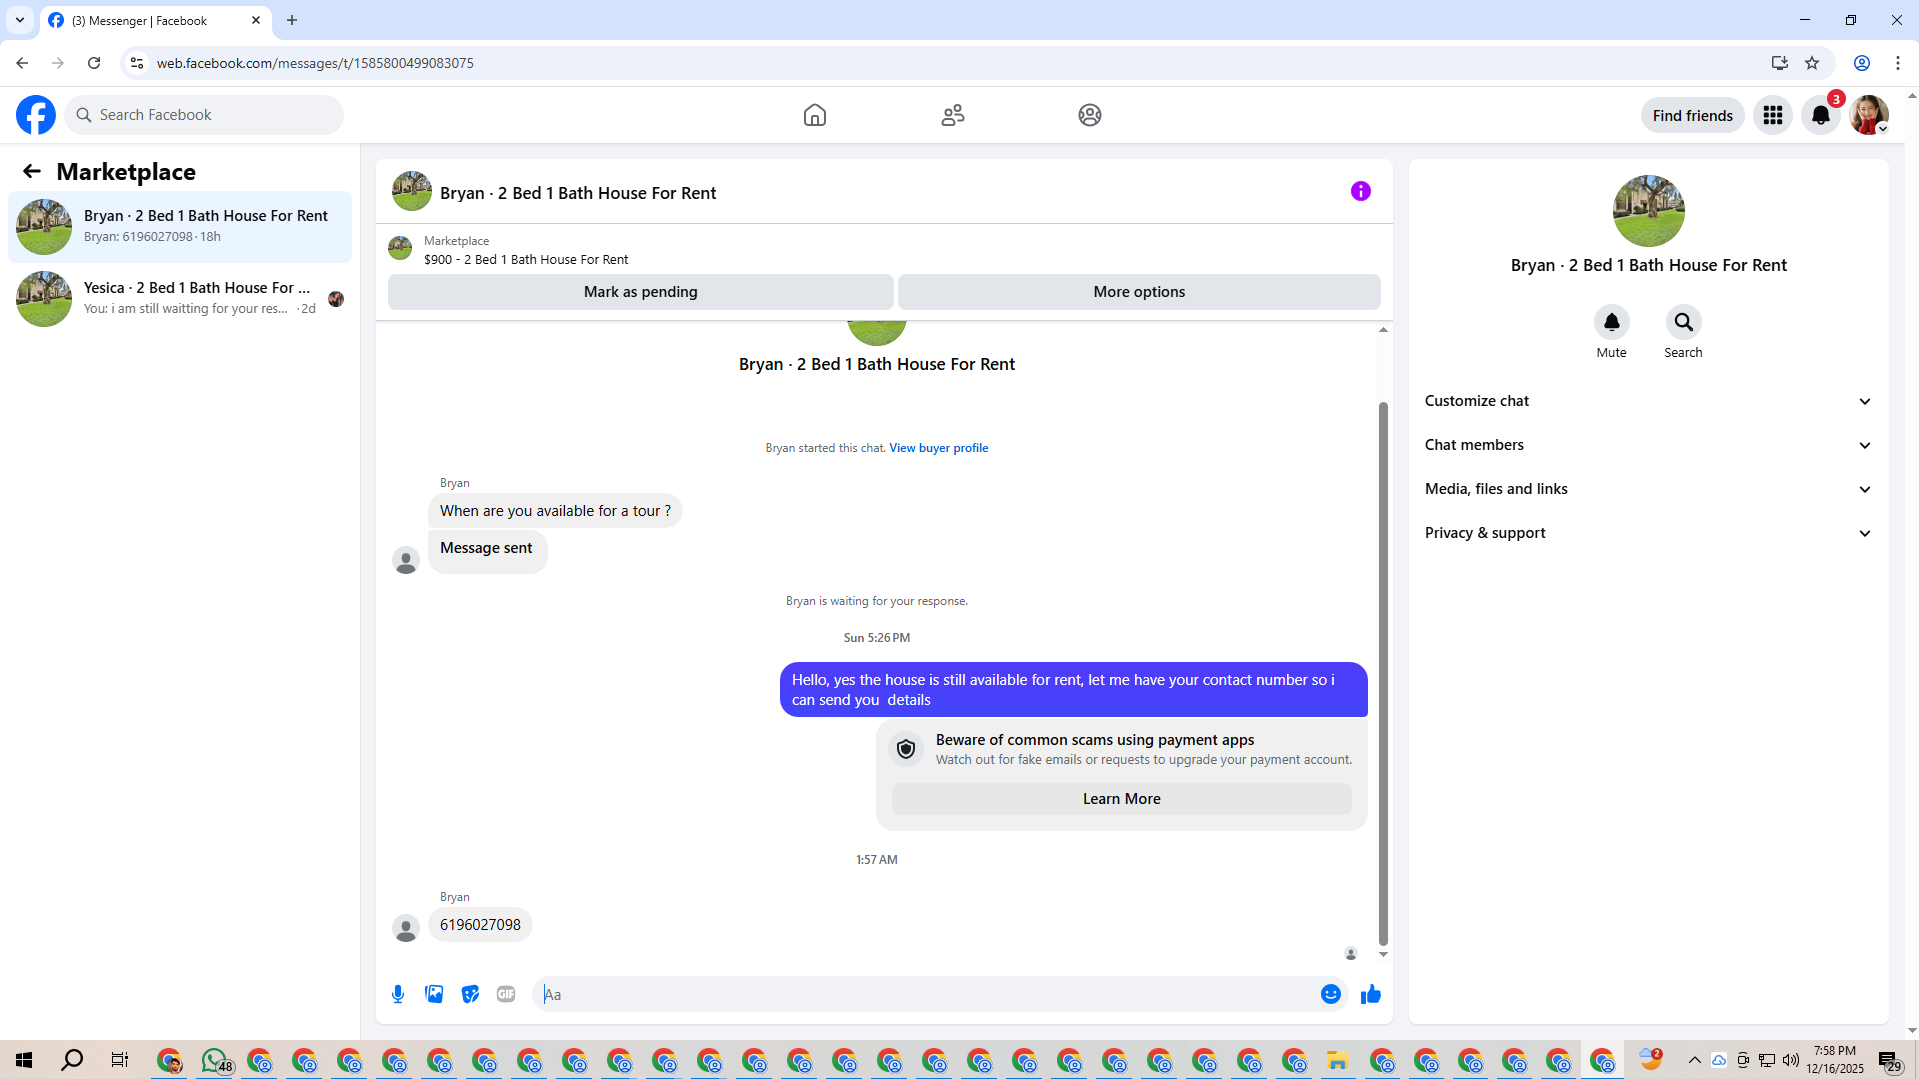Focus the Search Facebook field
The width and height of the screenshot is (1919, 1079).
click(x=204, y=115)
